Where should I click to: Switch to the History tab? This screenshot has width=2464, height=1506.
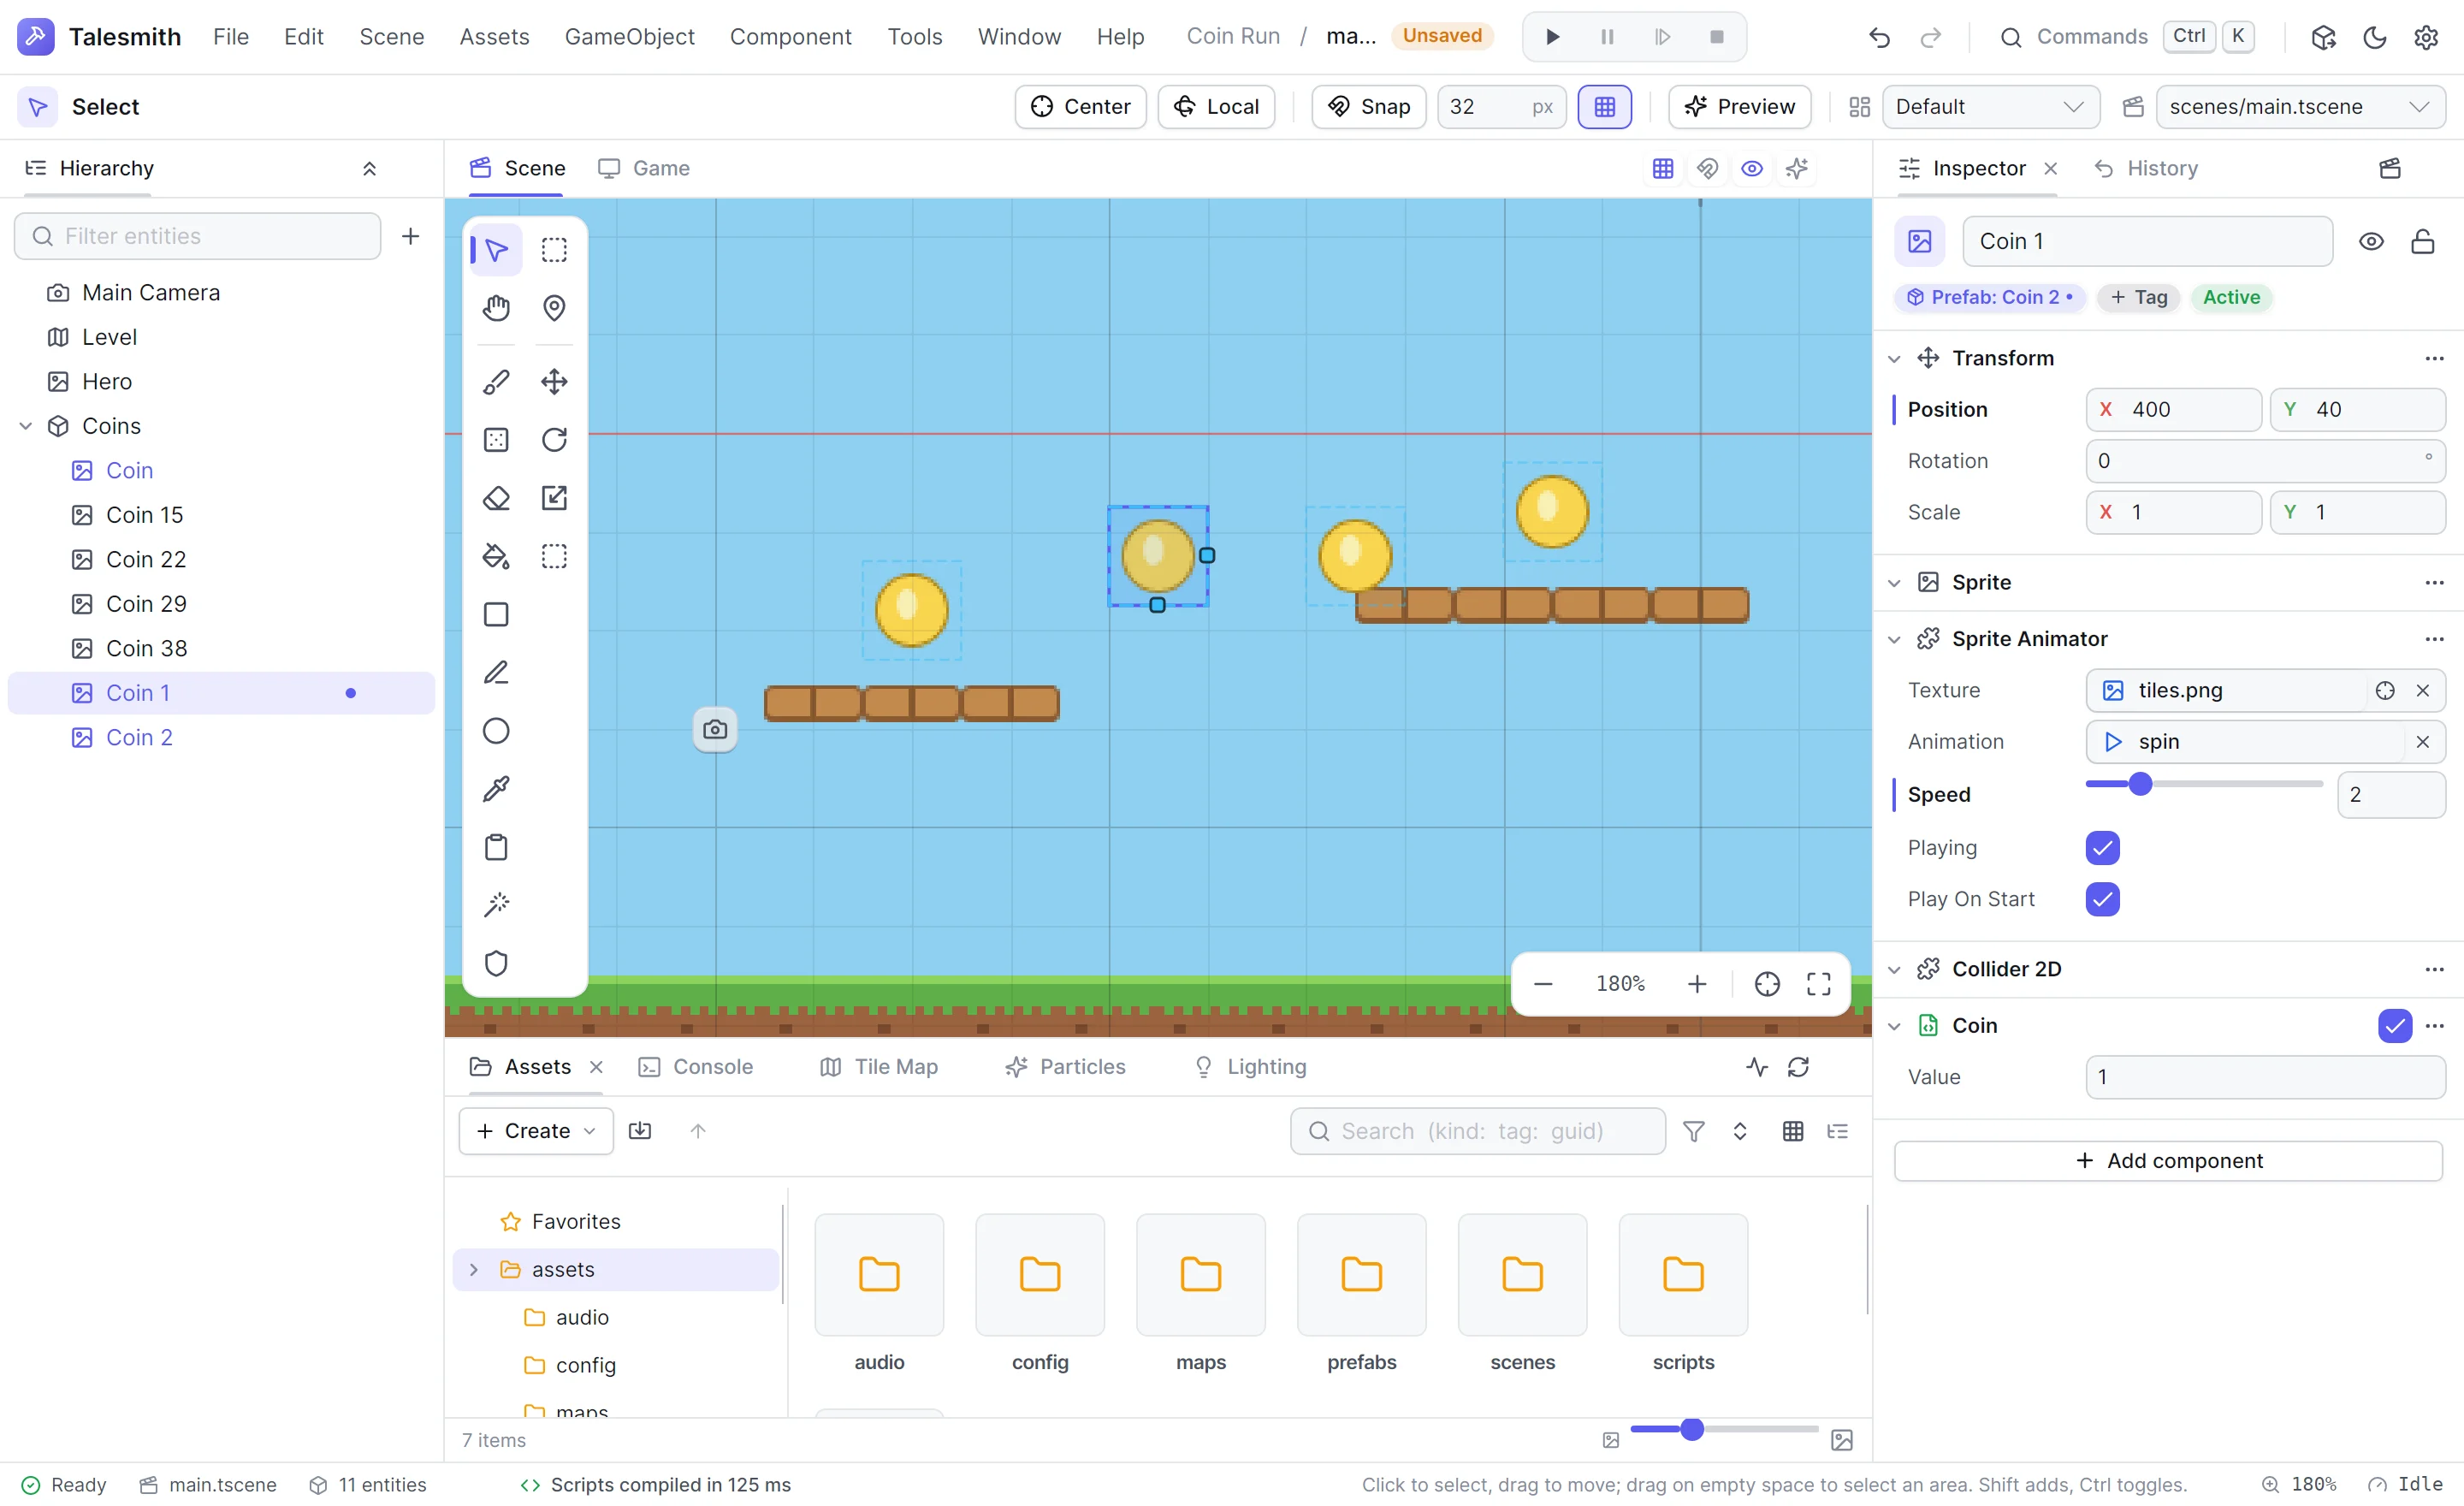pyautogui.click(x=2145, y=168)
